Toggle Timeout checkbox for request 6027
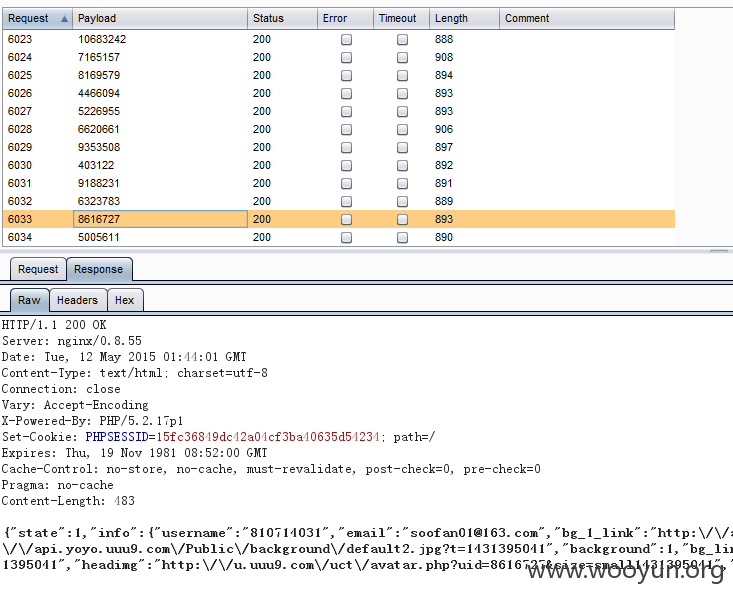The width and height of the screenshot is (733, 599). coord(402,111)
